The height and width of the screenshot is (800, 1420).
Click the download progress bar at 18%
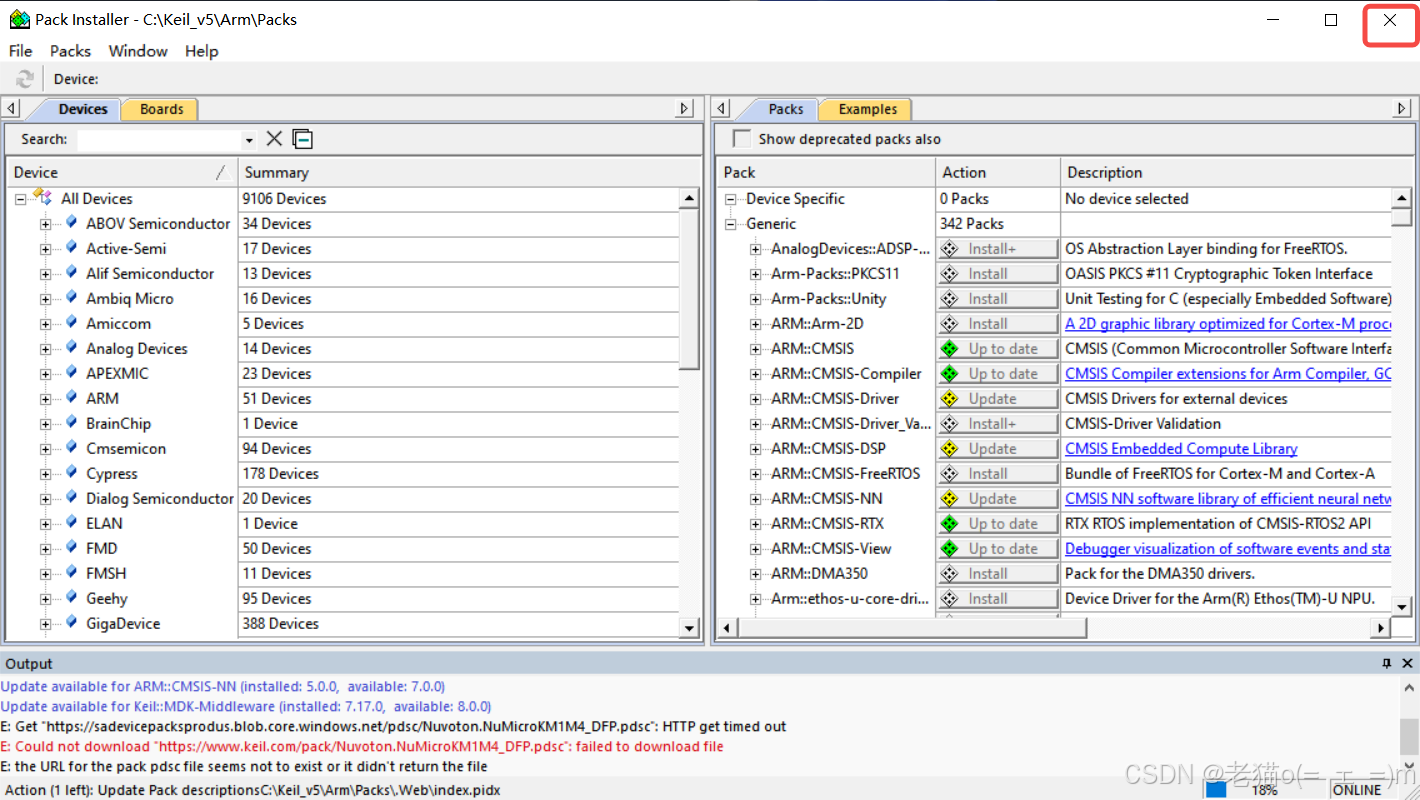(1265, 790)
